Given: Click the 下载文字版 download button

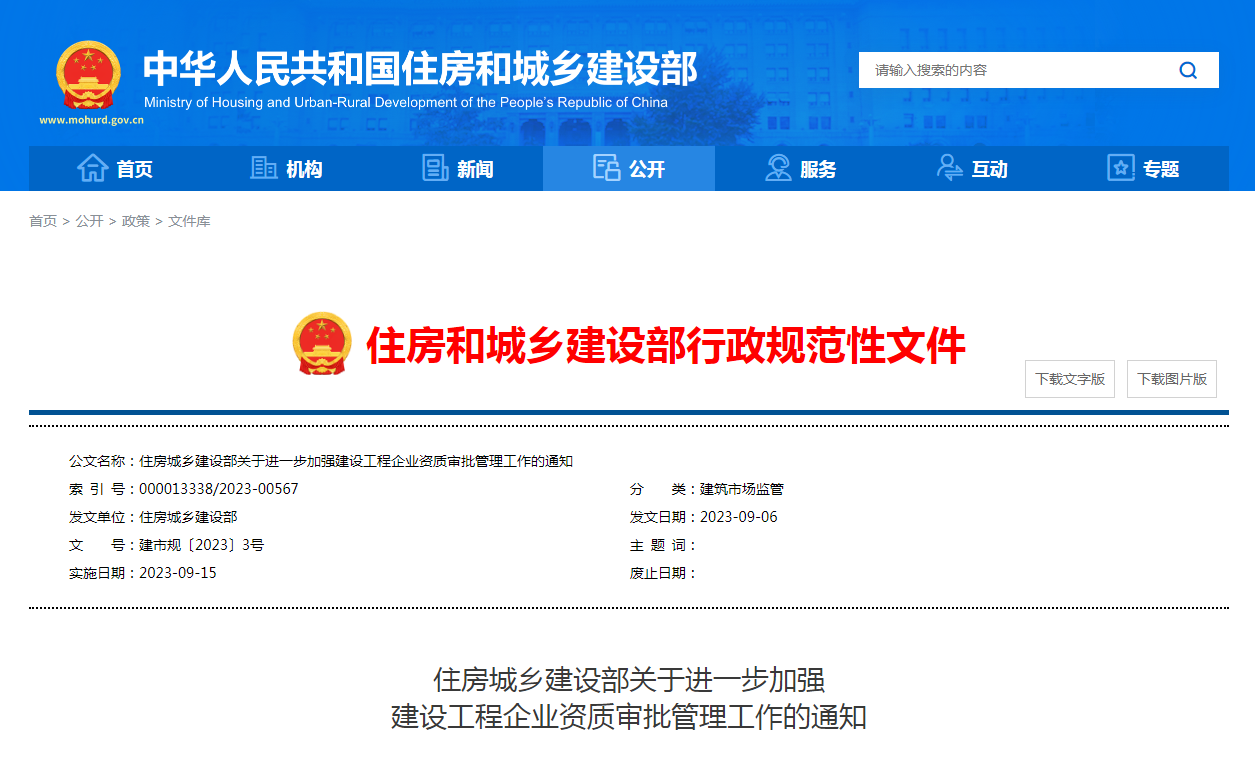Looking at the screenshot, I should pos(1069,378).
